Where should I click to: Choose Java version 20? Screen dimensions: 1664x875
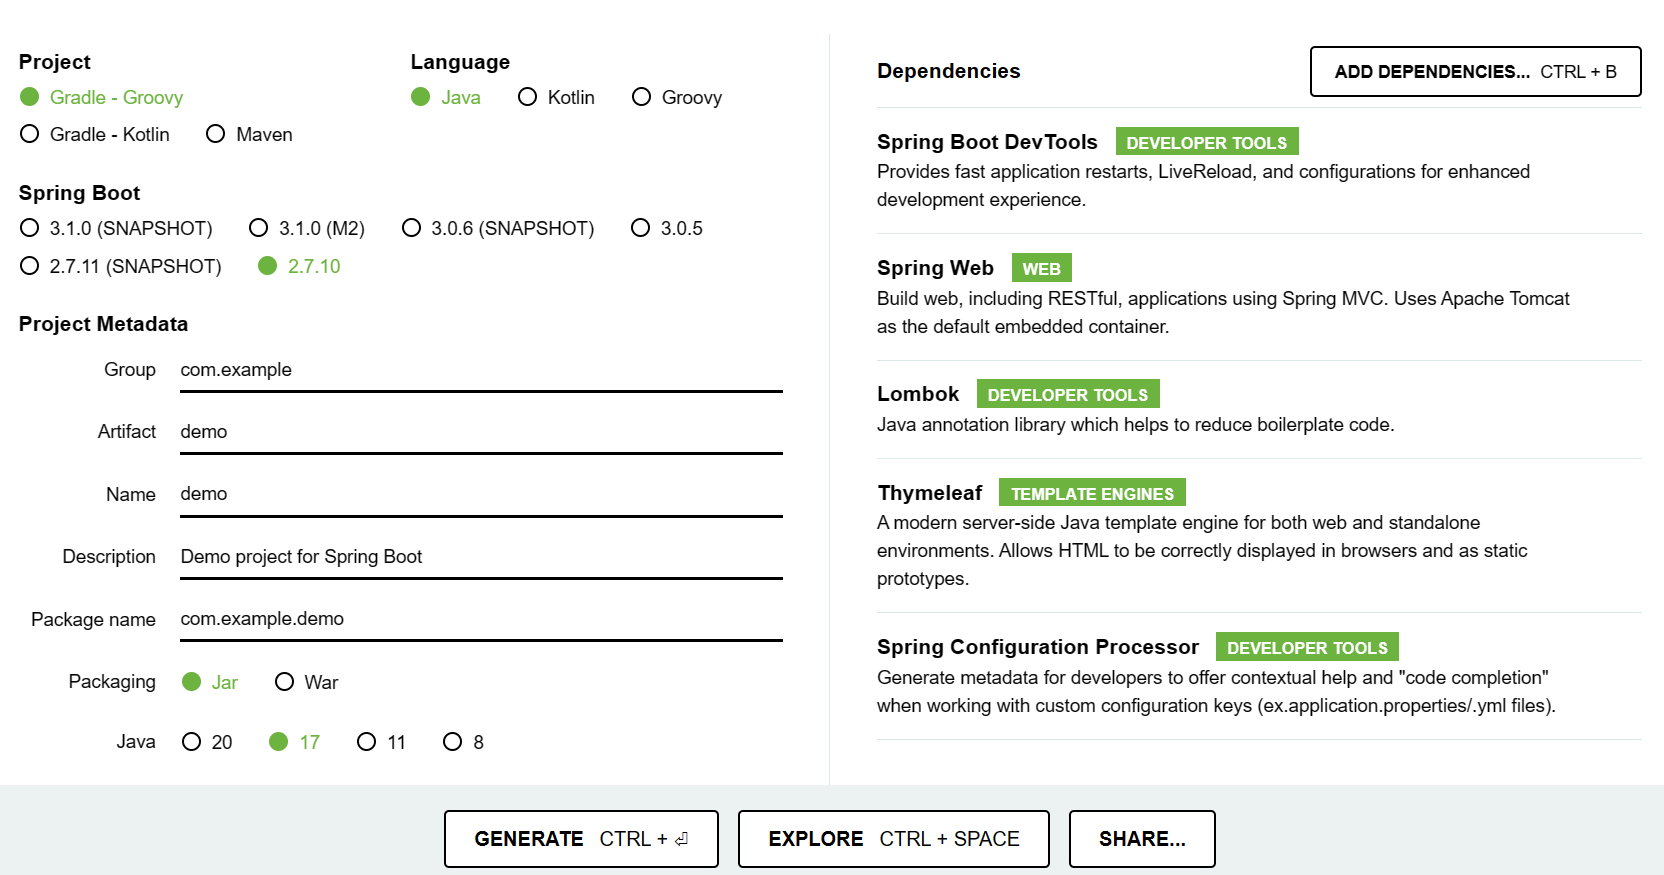[x=207, y=742]
